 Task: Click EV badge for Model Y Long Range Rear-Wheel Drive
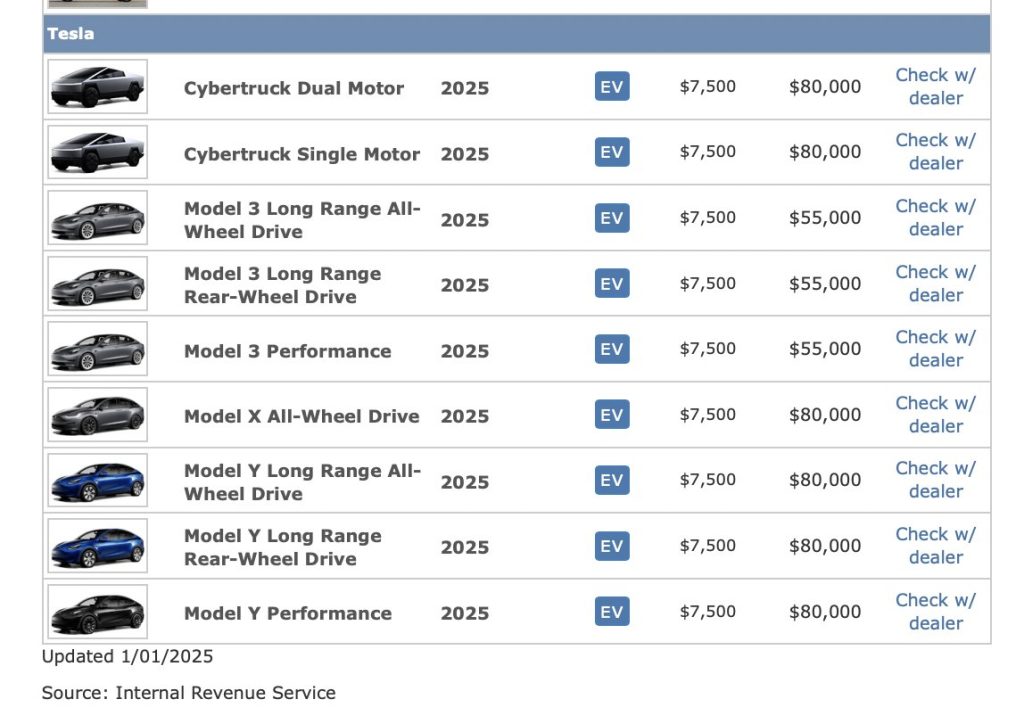click(x=612, y=546)
